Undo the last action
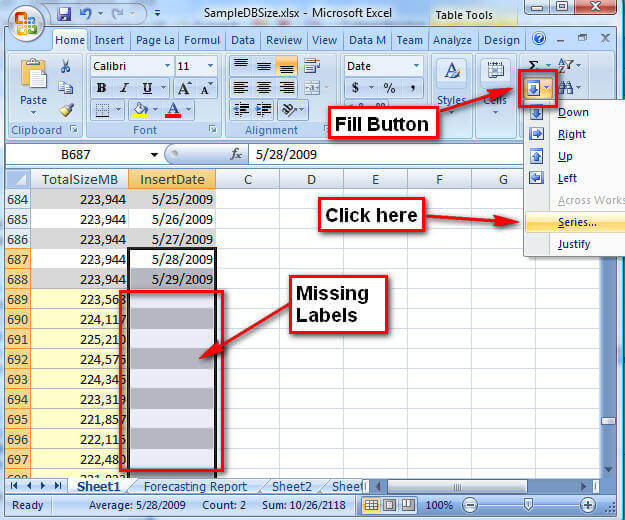The image size is (625, 520). (x=86, y=14)
